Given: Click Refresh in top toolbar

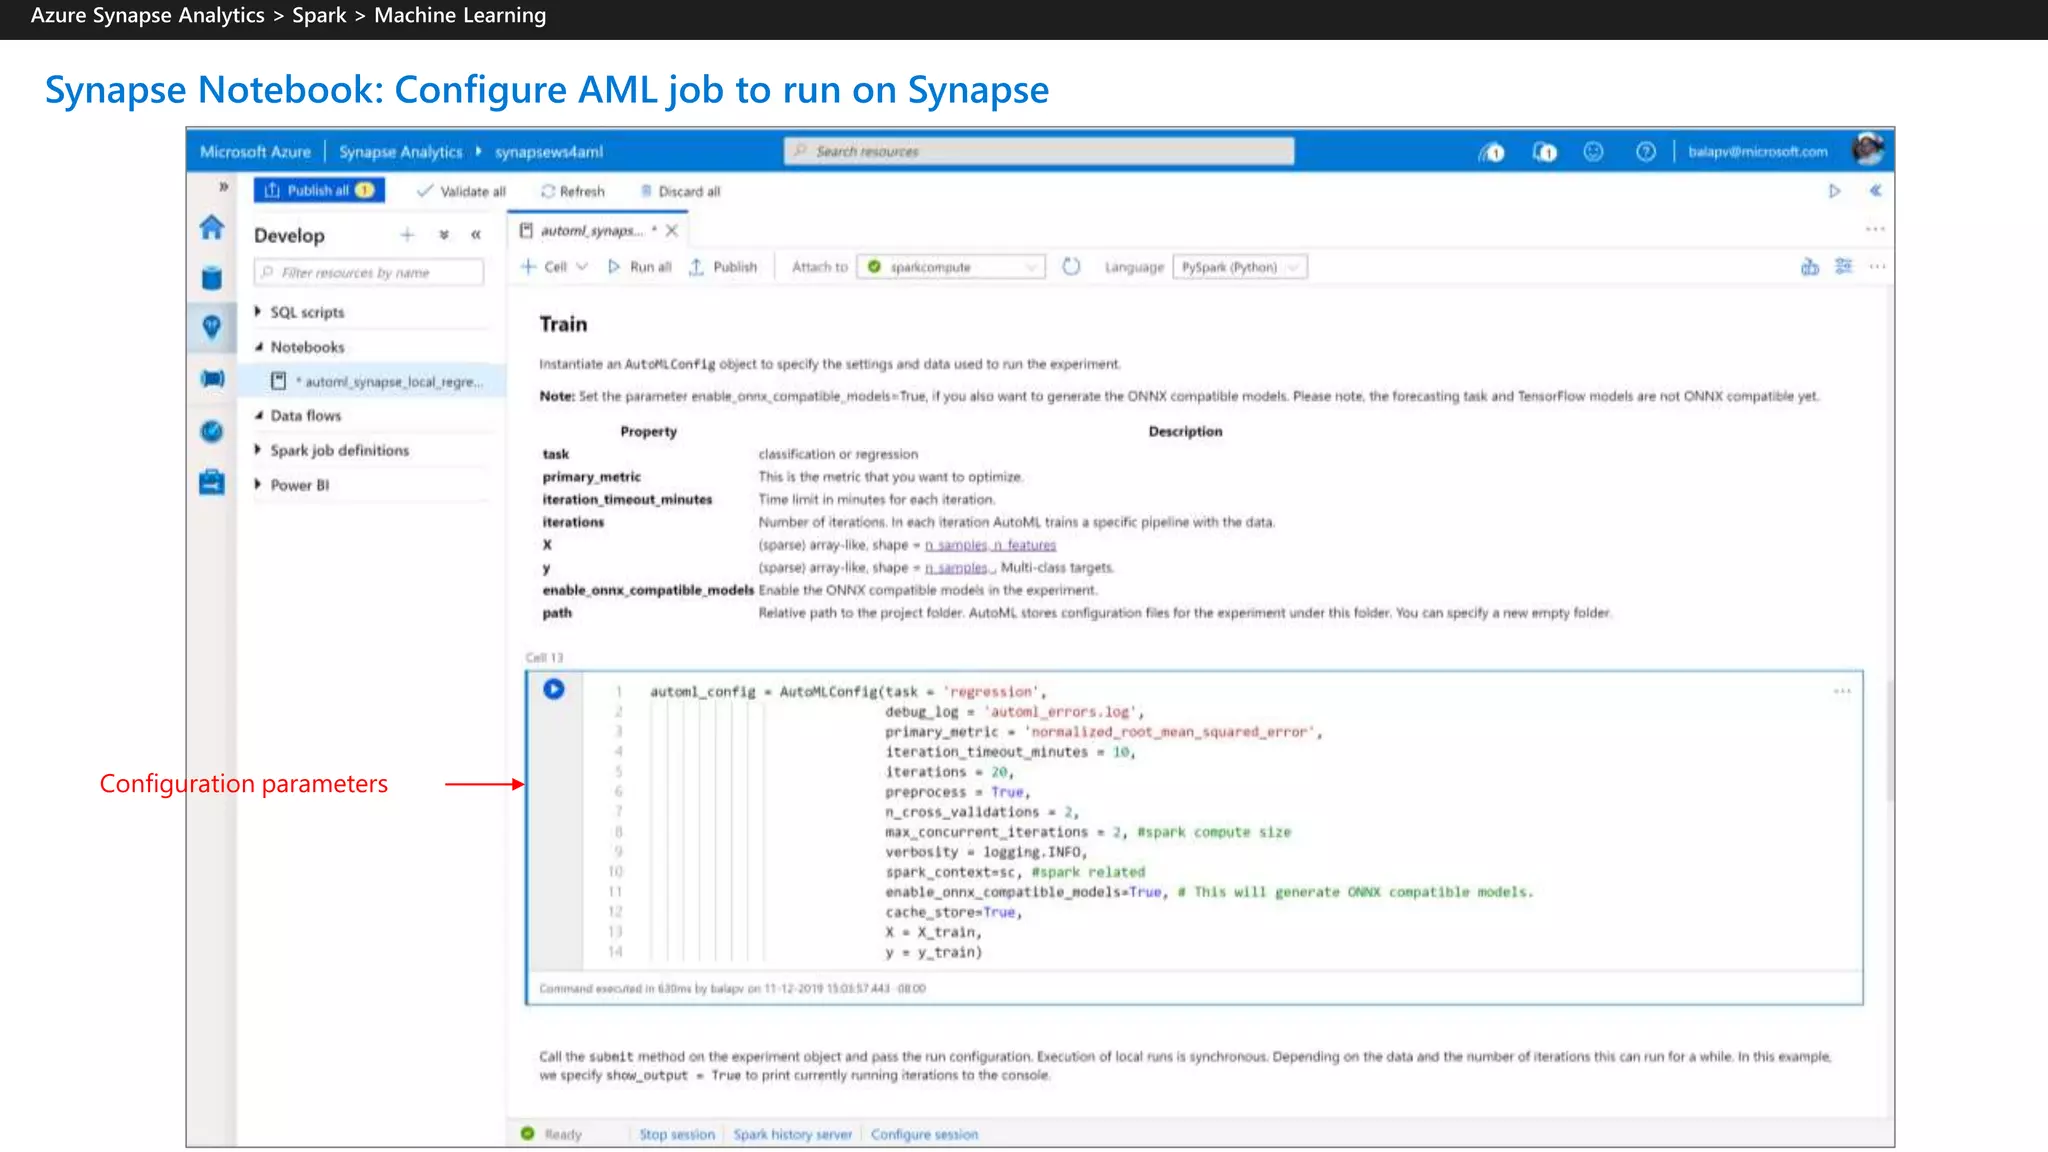Looking at the screenshot, I should (x=573, y=191).
